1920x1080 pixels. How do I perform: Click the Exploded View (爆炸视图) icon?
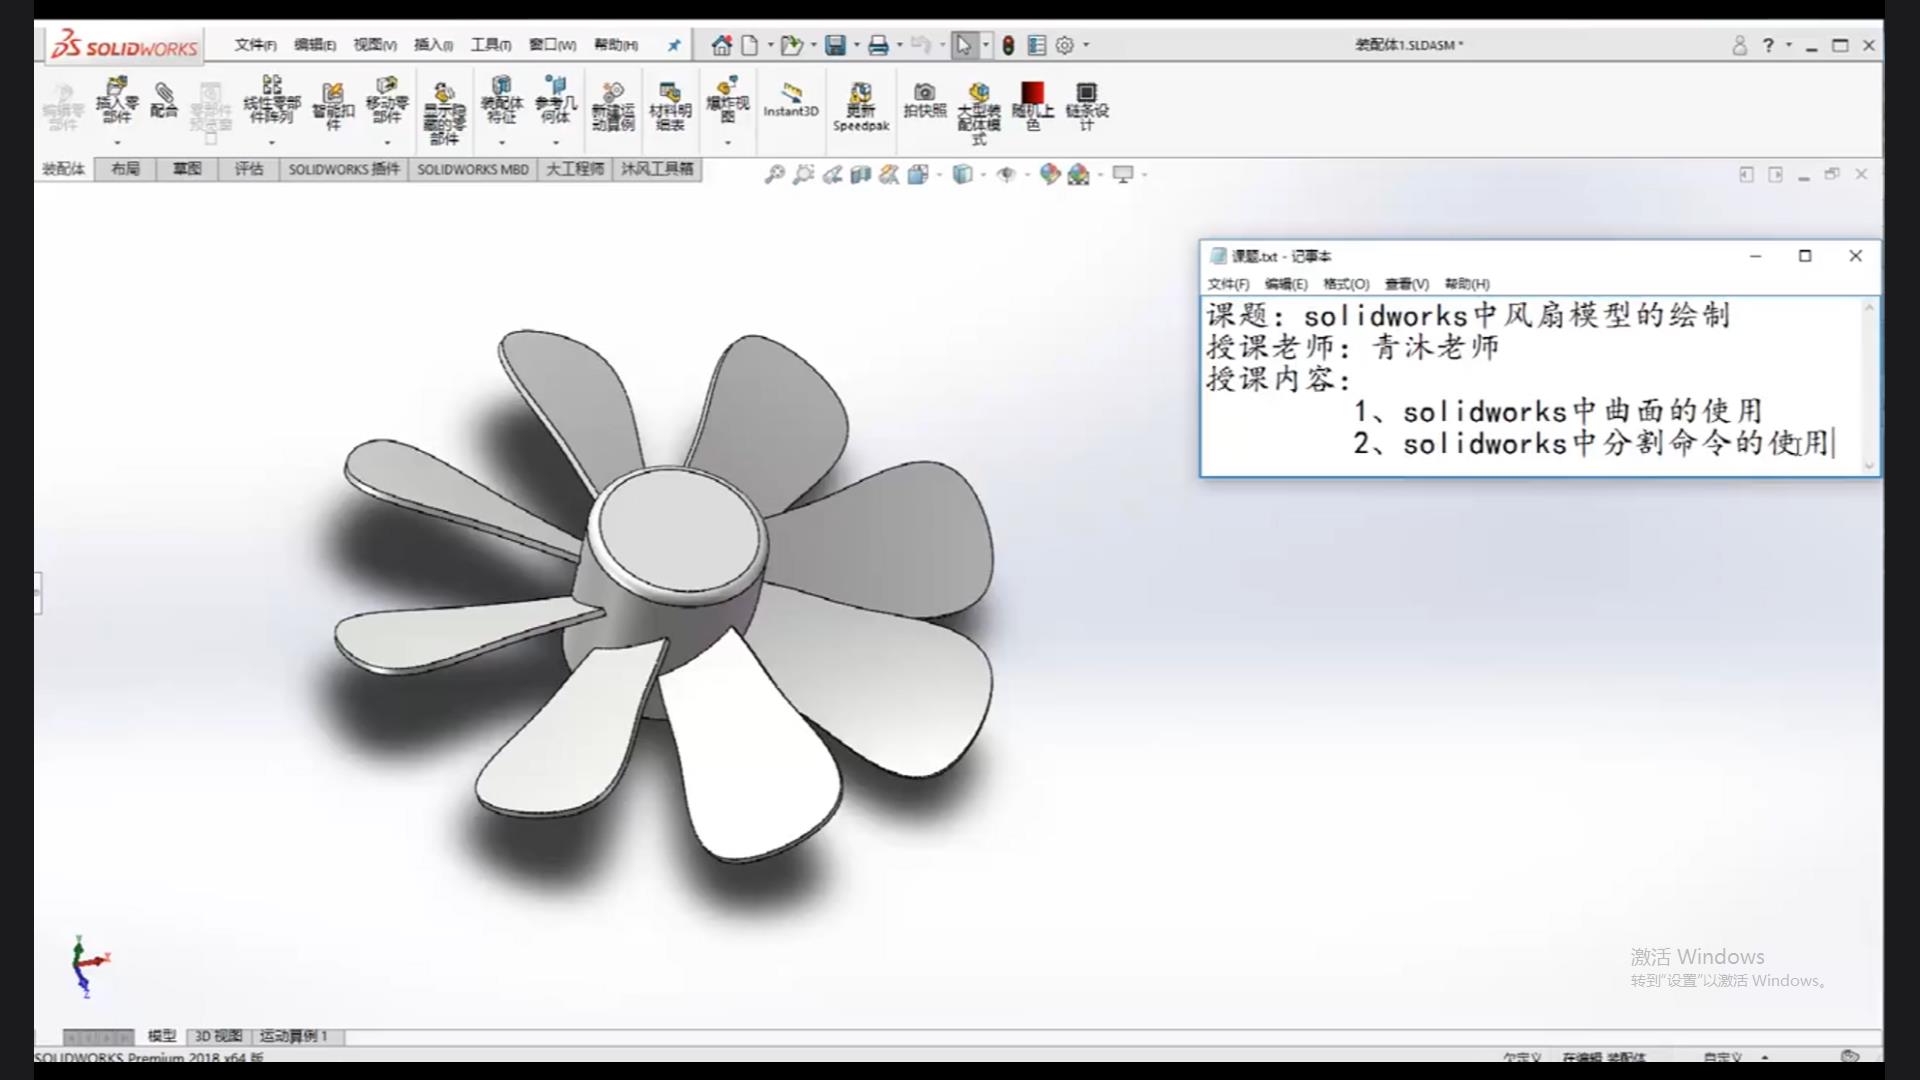pos(728,99)
